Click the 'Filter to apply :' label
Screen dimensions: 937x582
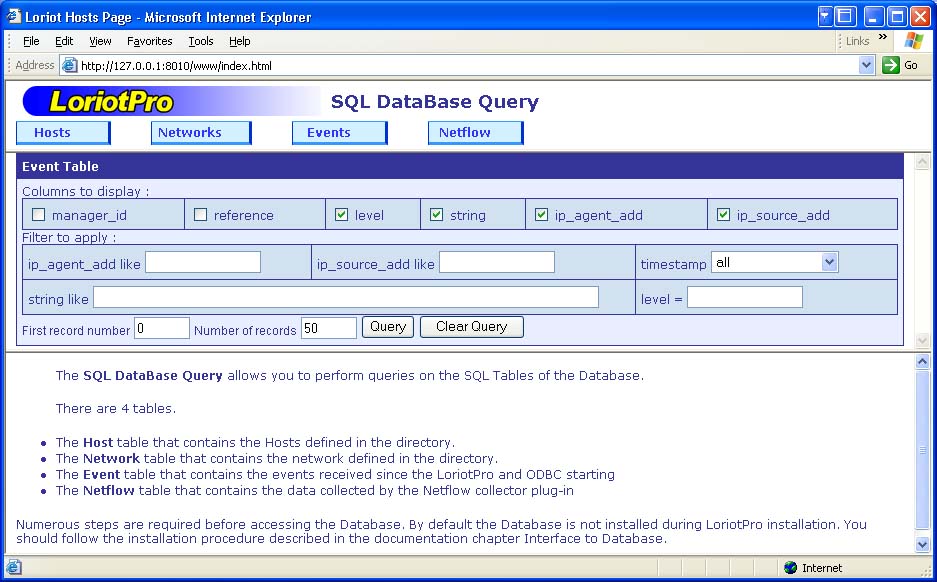point(69,238)
